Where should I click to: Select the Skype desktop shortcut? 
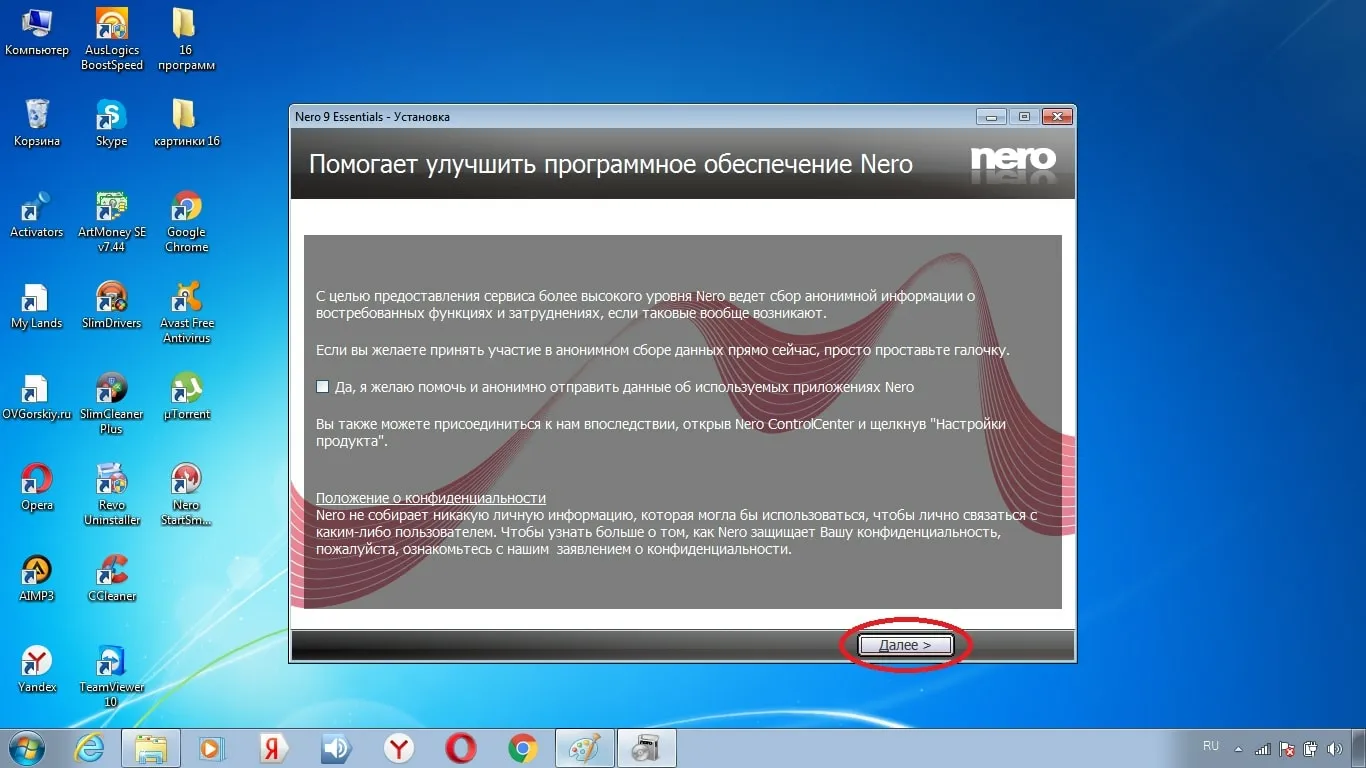111,118
